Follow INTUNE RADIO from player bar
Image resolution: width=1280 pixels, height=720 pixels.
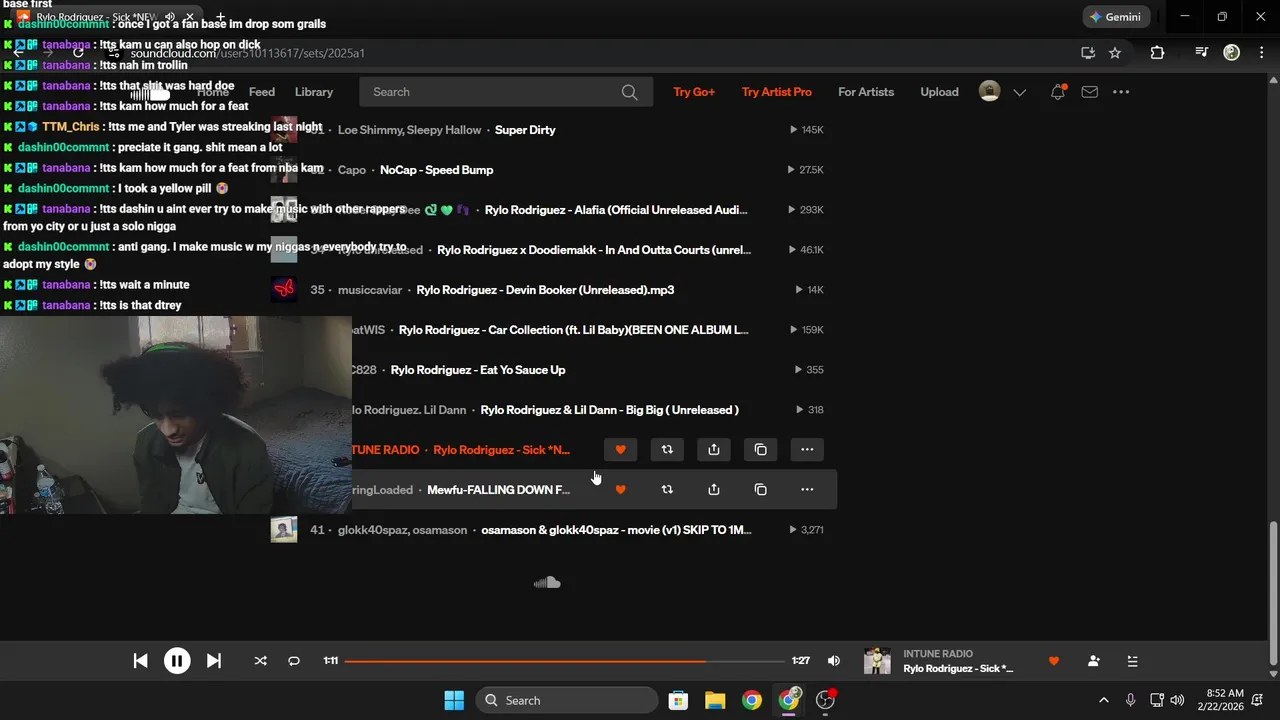(1093, 661)
